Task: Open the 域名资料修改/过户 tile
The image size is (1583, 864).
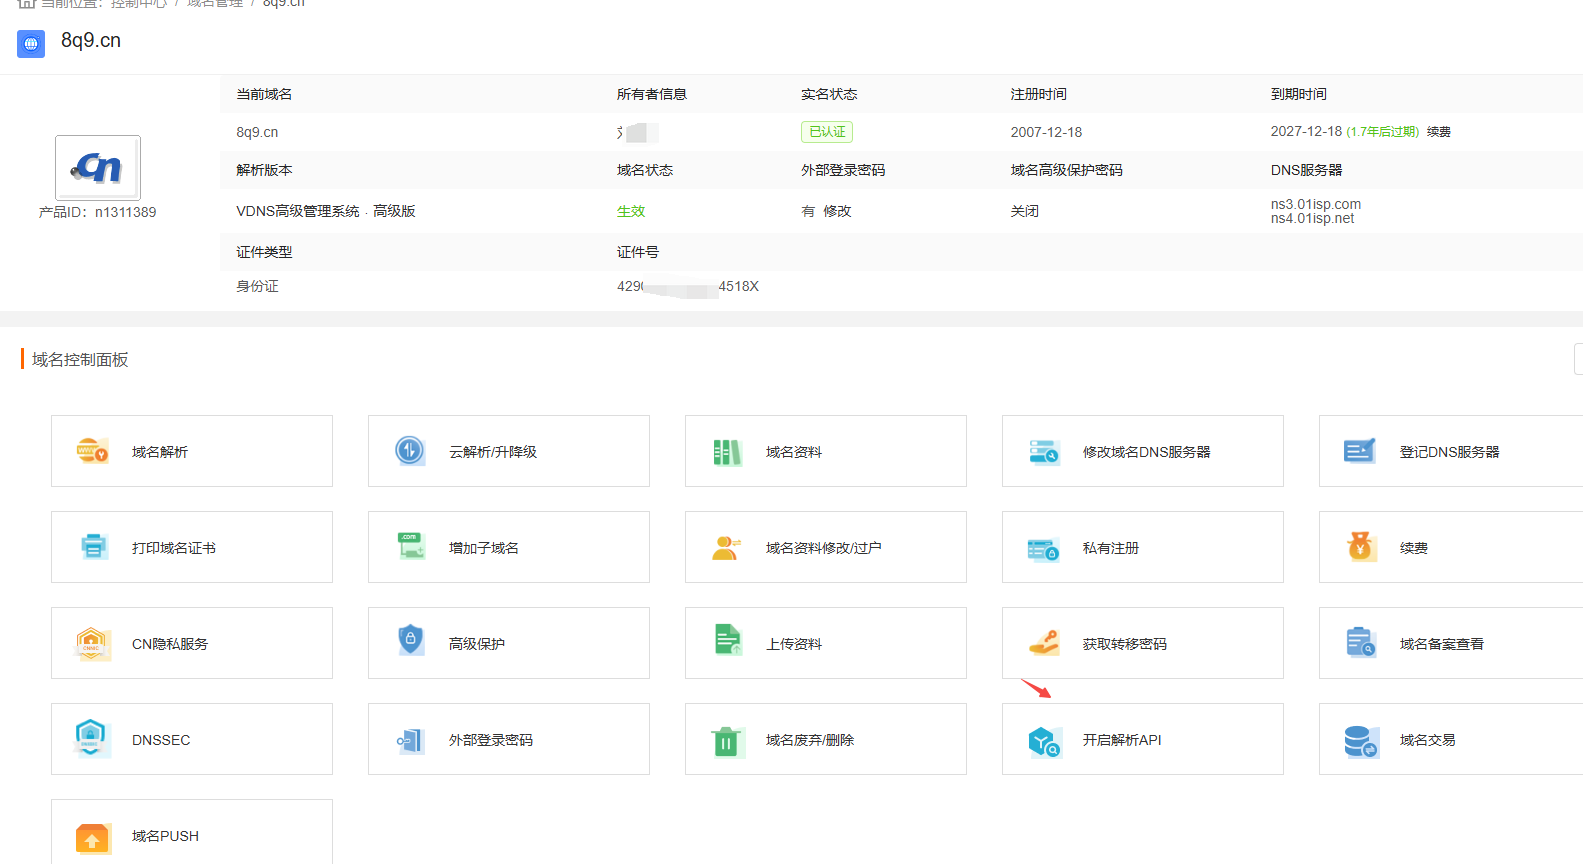Action: click(825, 547)
